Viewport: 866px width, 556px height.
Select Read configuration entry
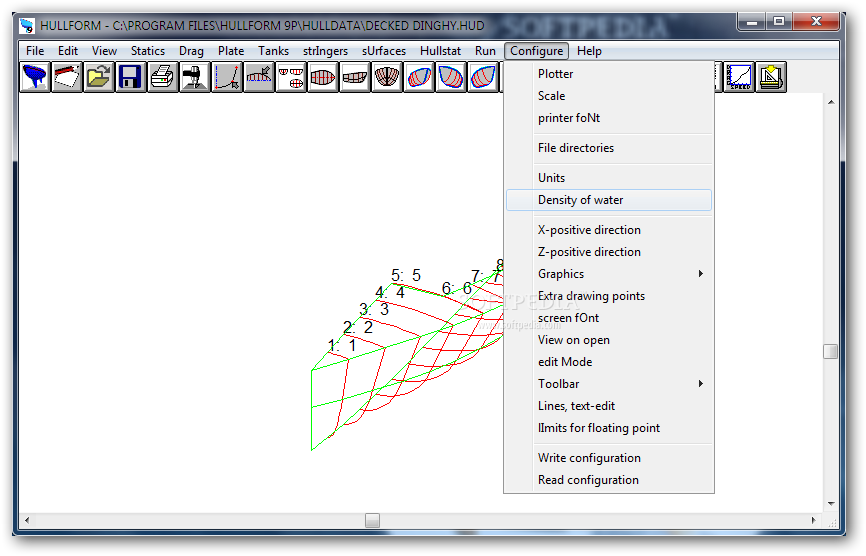tap(609, 480)
